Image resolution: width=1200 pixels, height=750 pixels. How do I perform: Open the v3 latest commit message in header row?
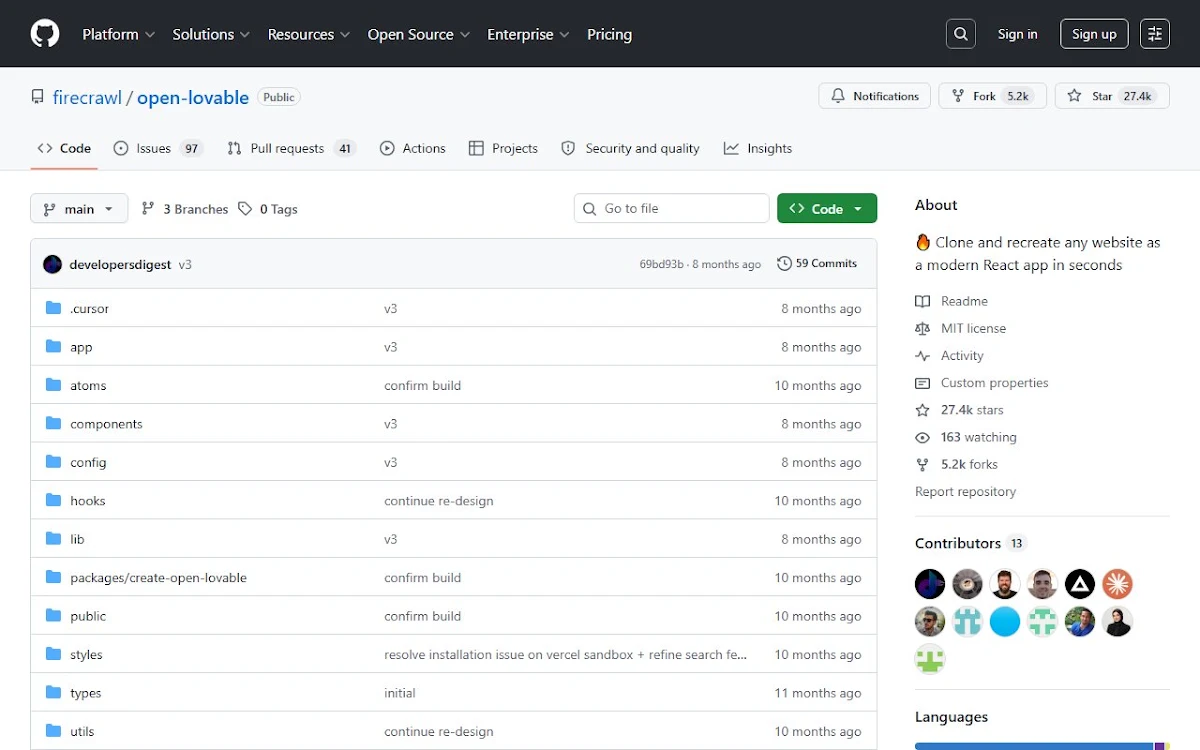pyautogui.click(x=185, y=265)
